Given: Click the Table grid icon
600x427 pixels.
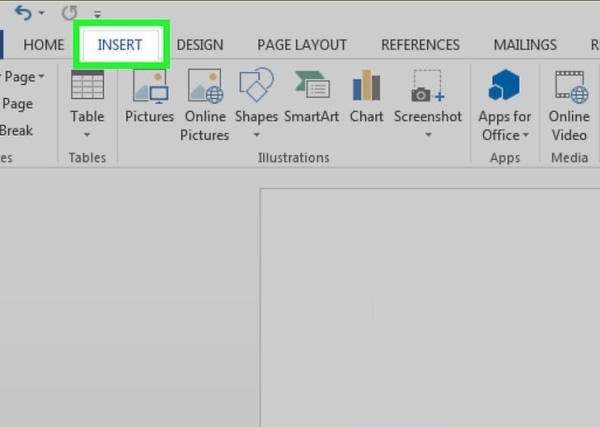Looking at the screenshot, I should [x=87, y=87].
